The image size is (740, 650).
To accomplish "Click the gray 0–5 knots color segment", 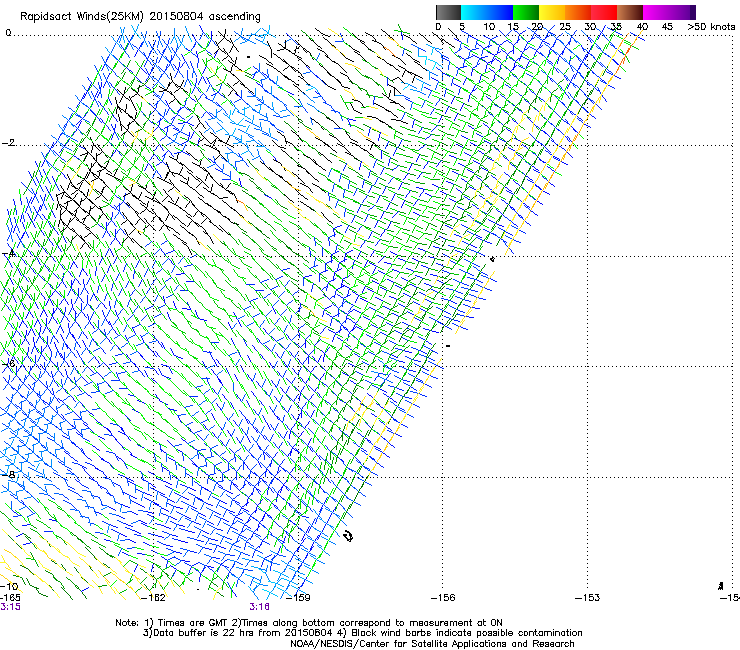I will click(448, 12).
